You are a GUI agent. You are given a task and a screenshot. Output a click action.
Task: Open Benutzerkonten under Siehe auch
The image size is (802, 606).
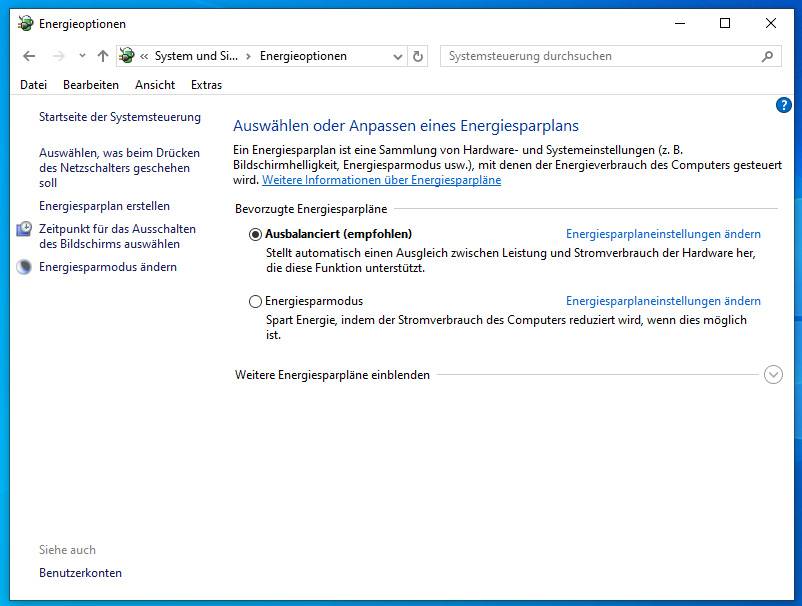pos(80,573)
